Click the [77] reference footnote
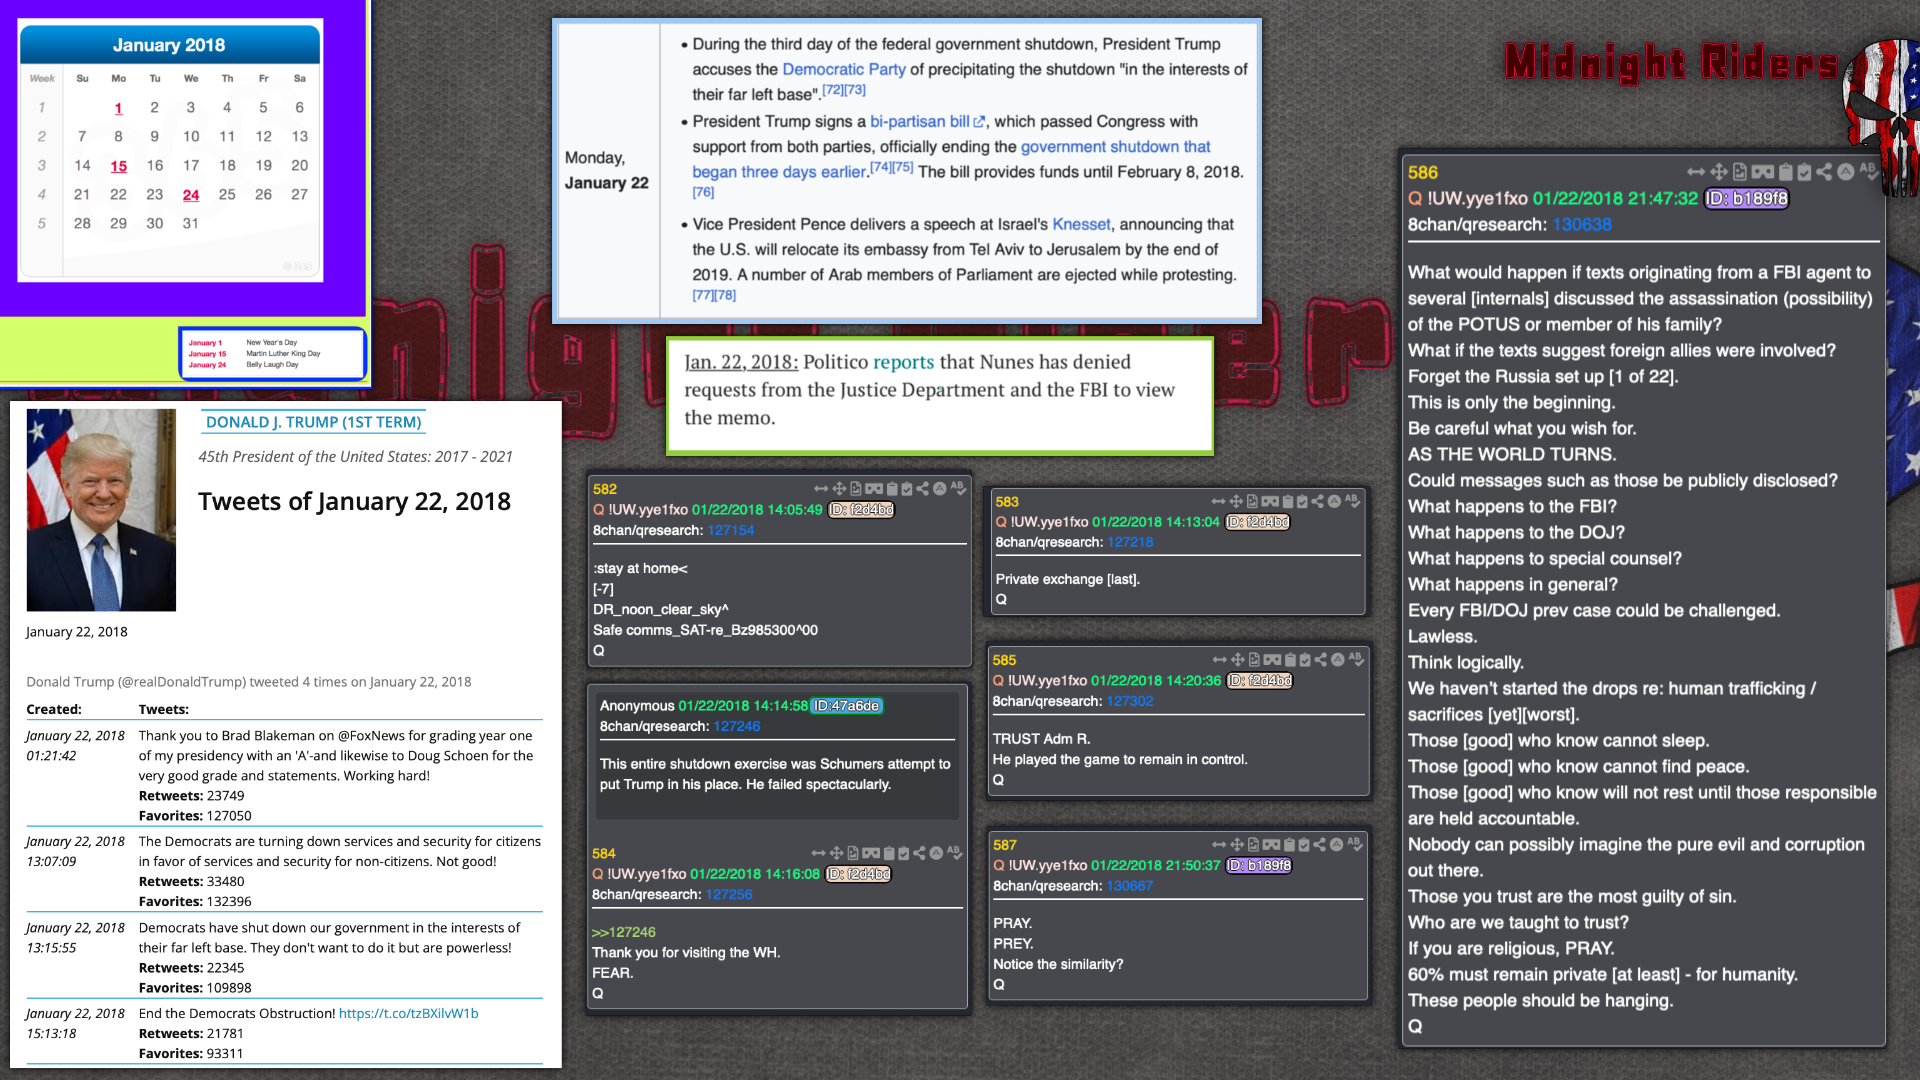The width and height of the screenshot is (1920, 1080). click(702, 295)
